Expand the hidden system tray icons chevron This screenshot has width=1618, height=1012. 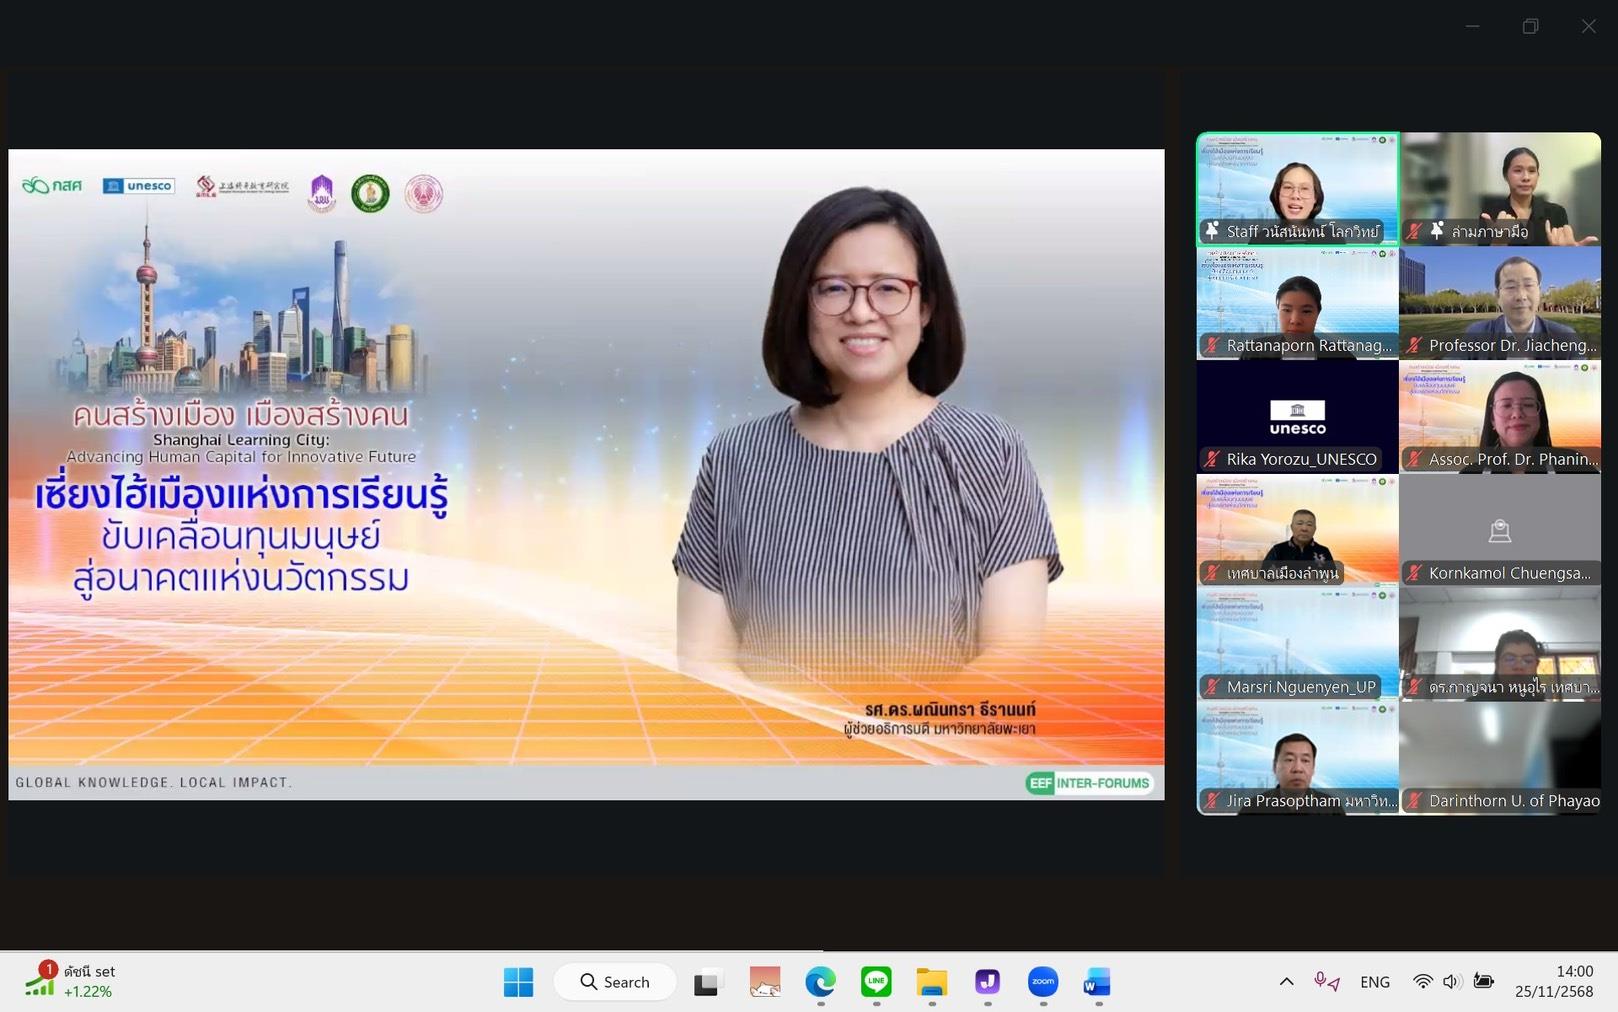1286,982
